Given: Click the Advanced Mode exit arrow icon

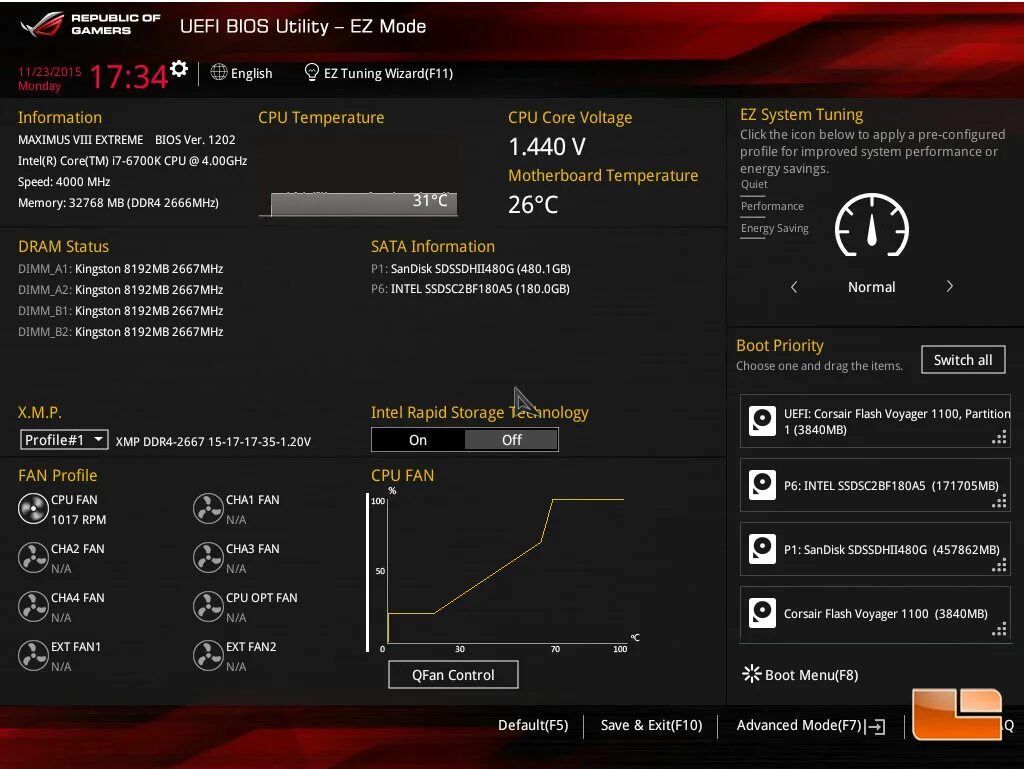Looking at the screenshot, I should (876, 726).
